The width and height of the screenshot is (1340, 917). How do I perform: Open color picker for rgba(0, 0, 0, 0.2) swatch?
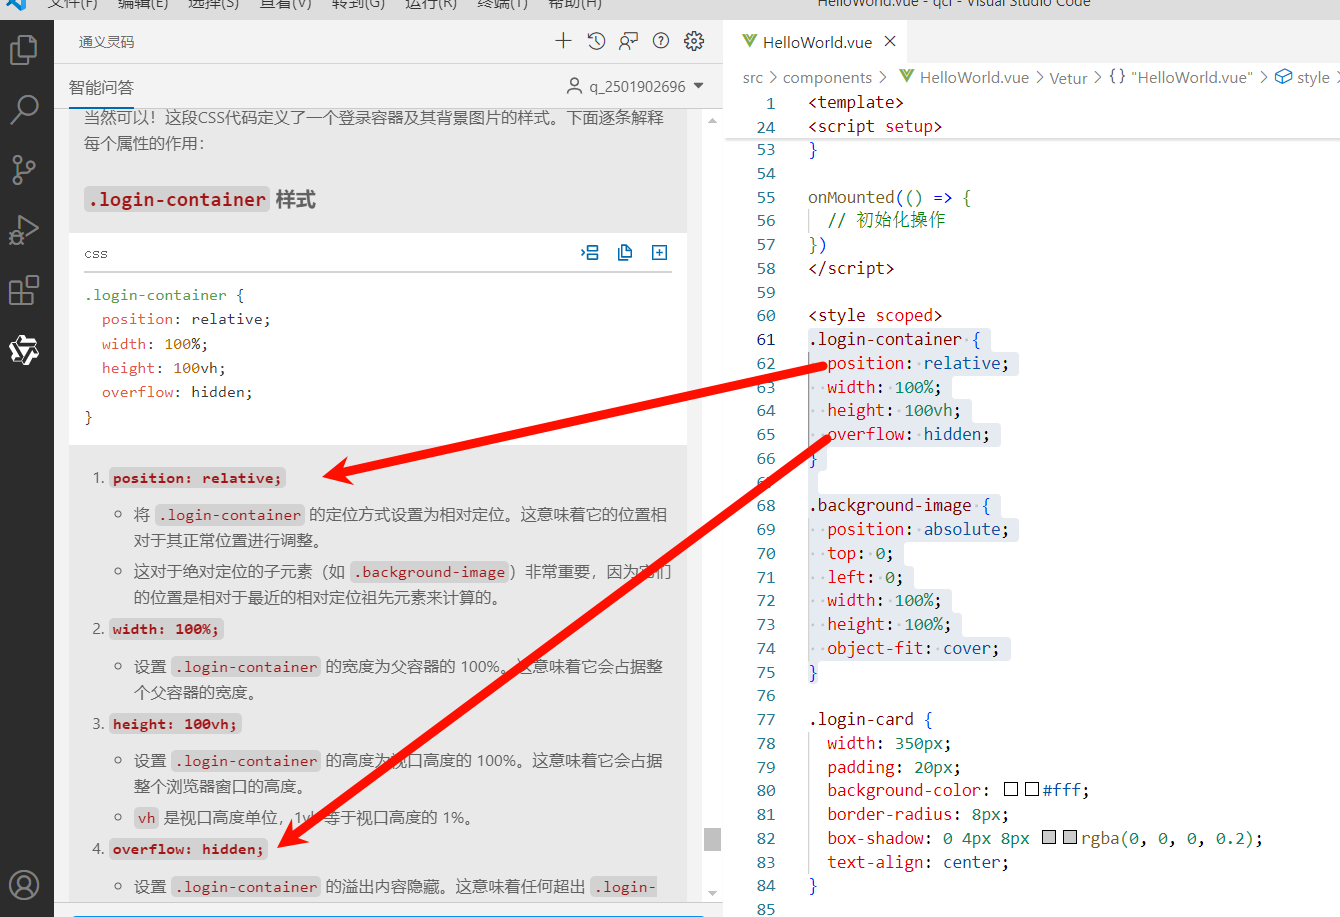tap(1070, 837)
